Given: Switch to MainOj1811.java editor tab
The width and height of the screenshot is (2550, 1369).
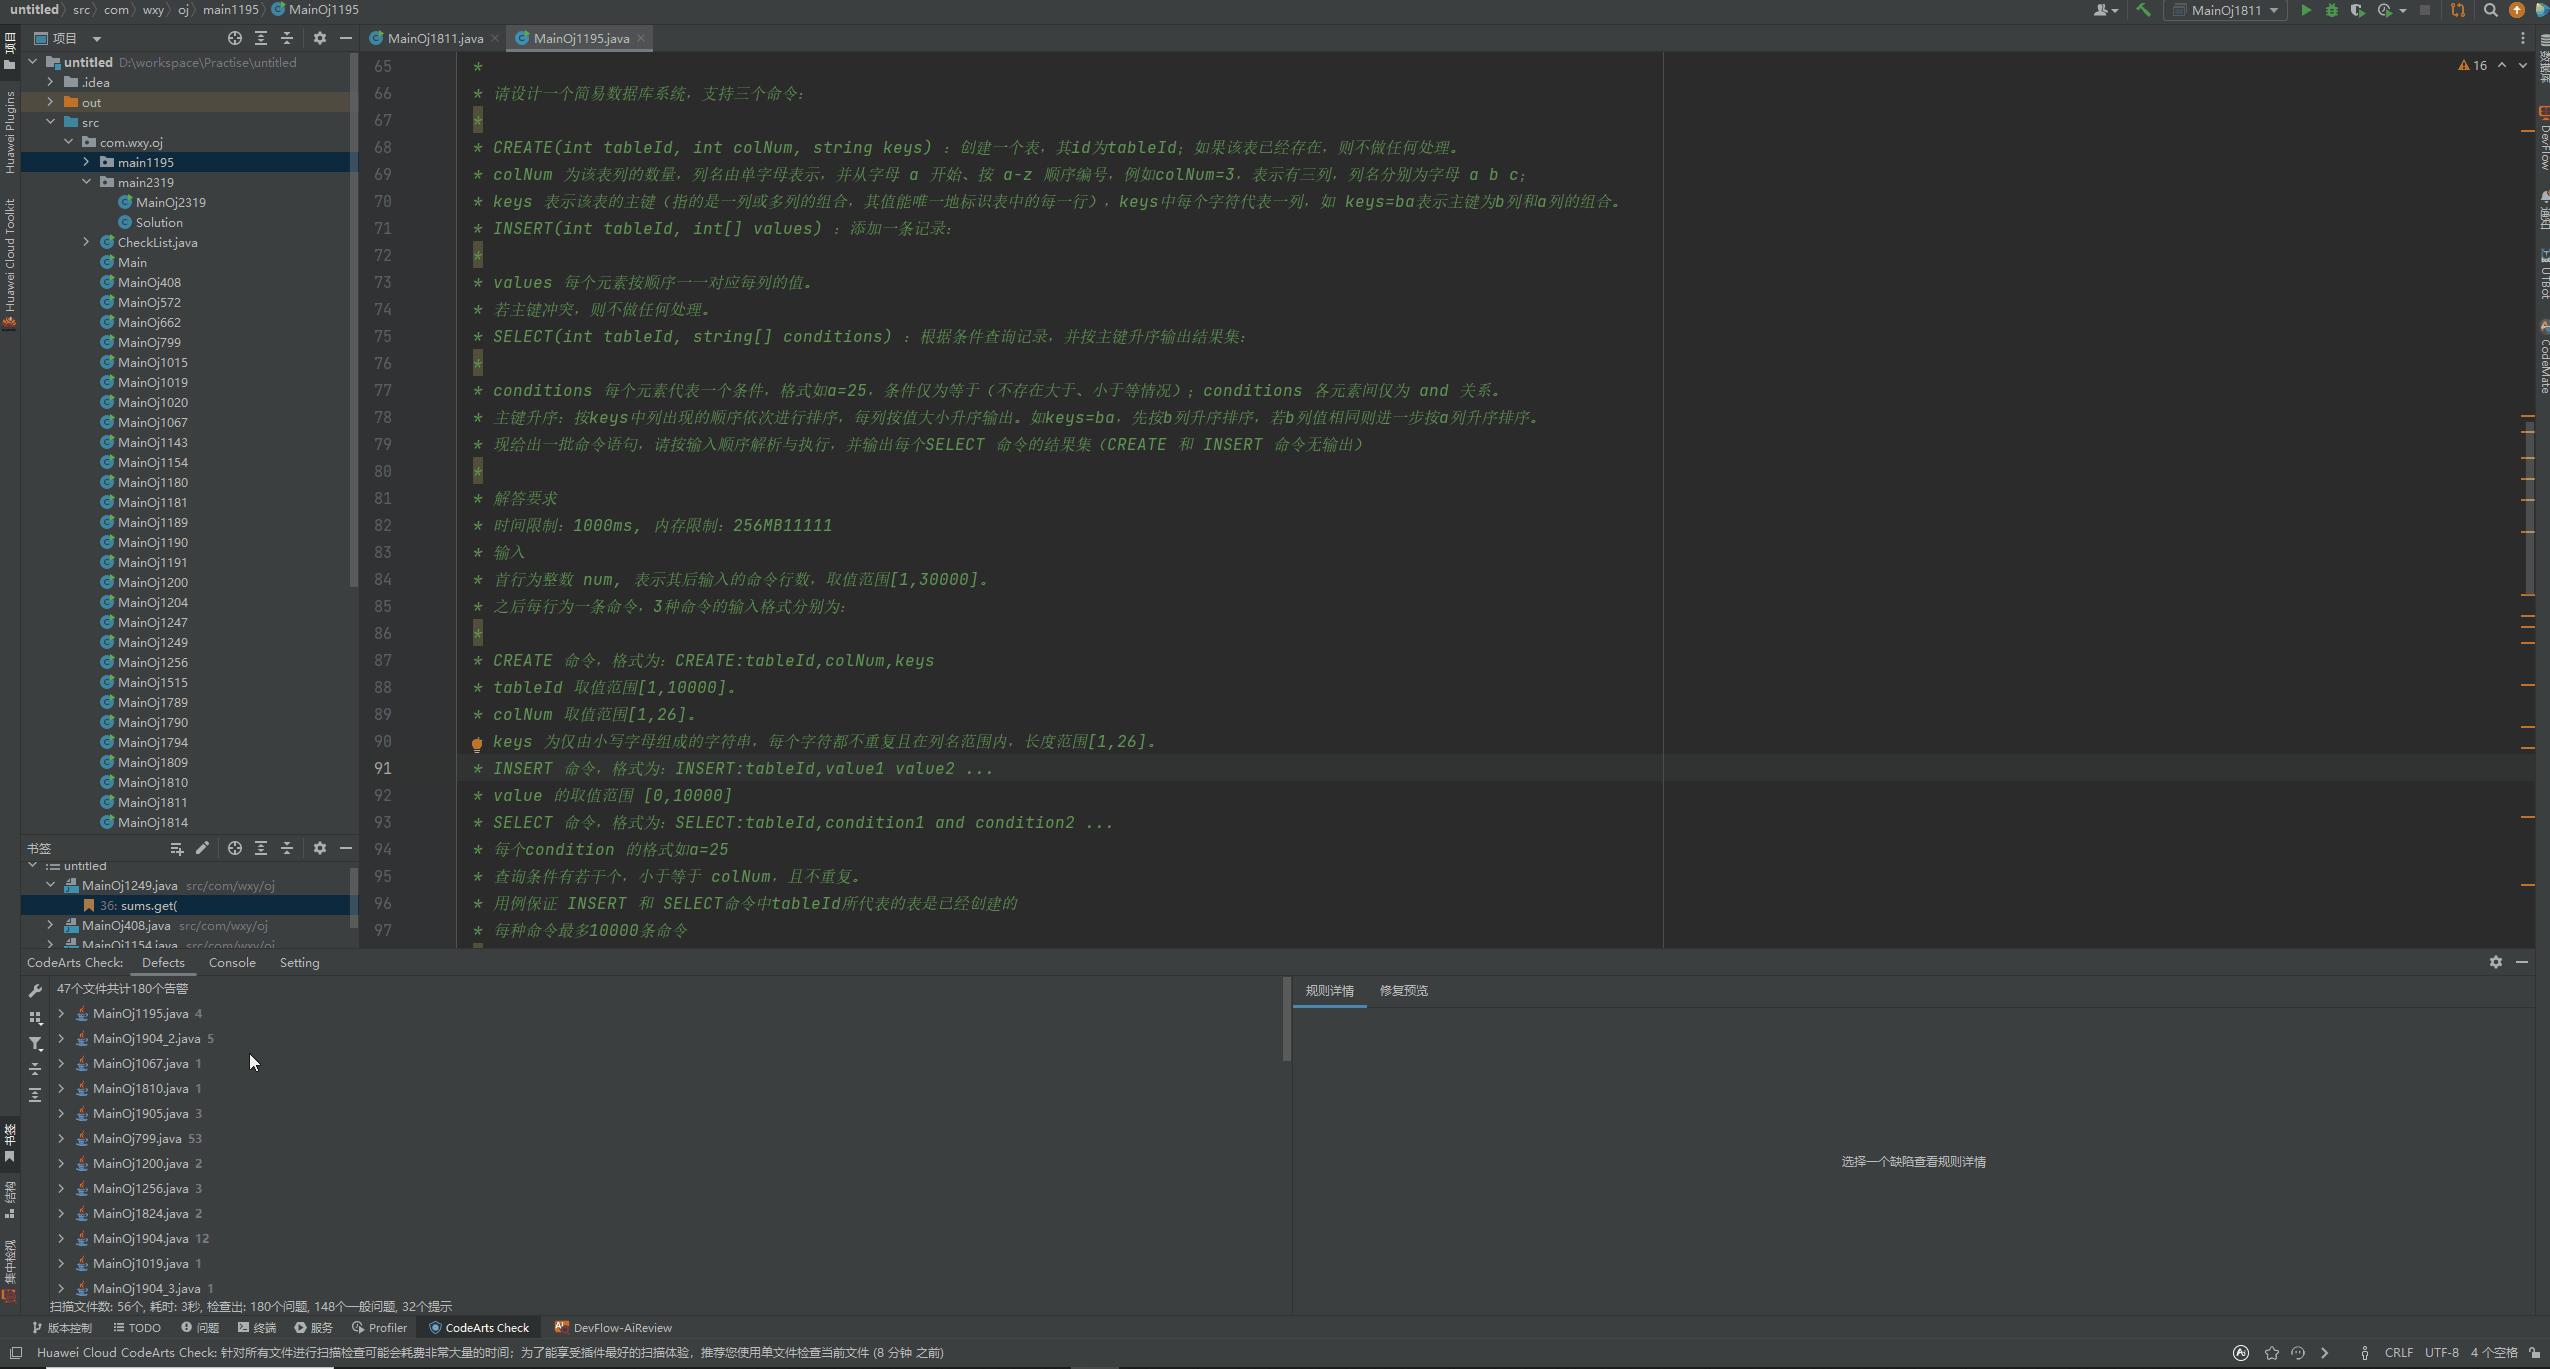Looking at the screenshot, I should pyautogui.click(x=434, y=38).
